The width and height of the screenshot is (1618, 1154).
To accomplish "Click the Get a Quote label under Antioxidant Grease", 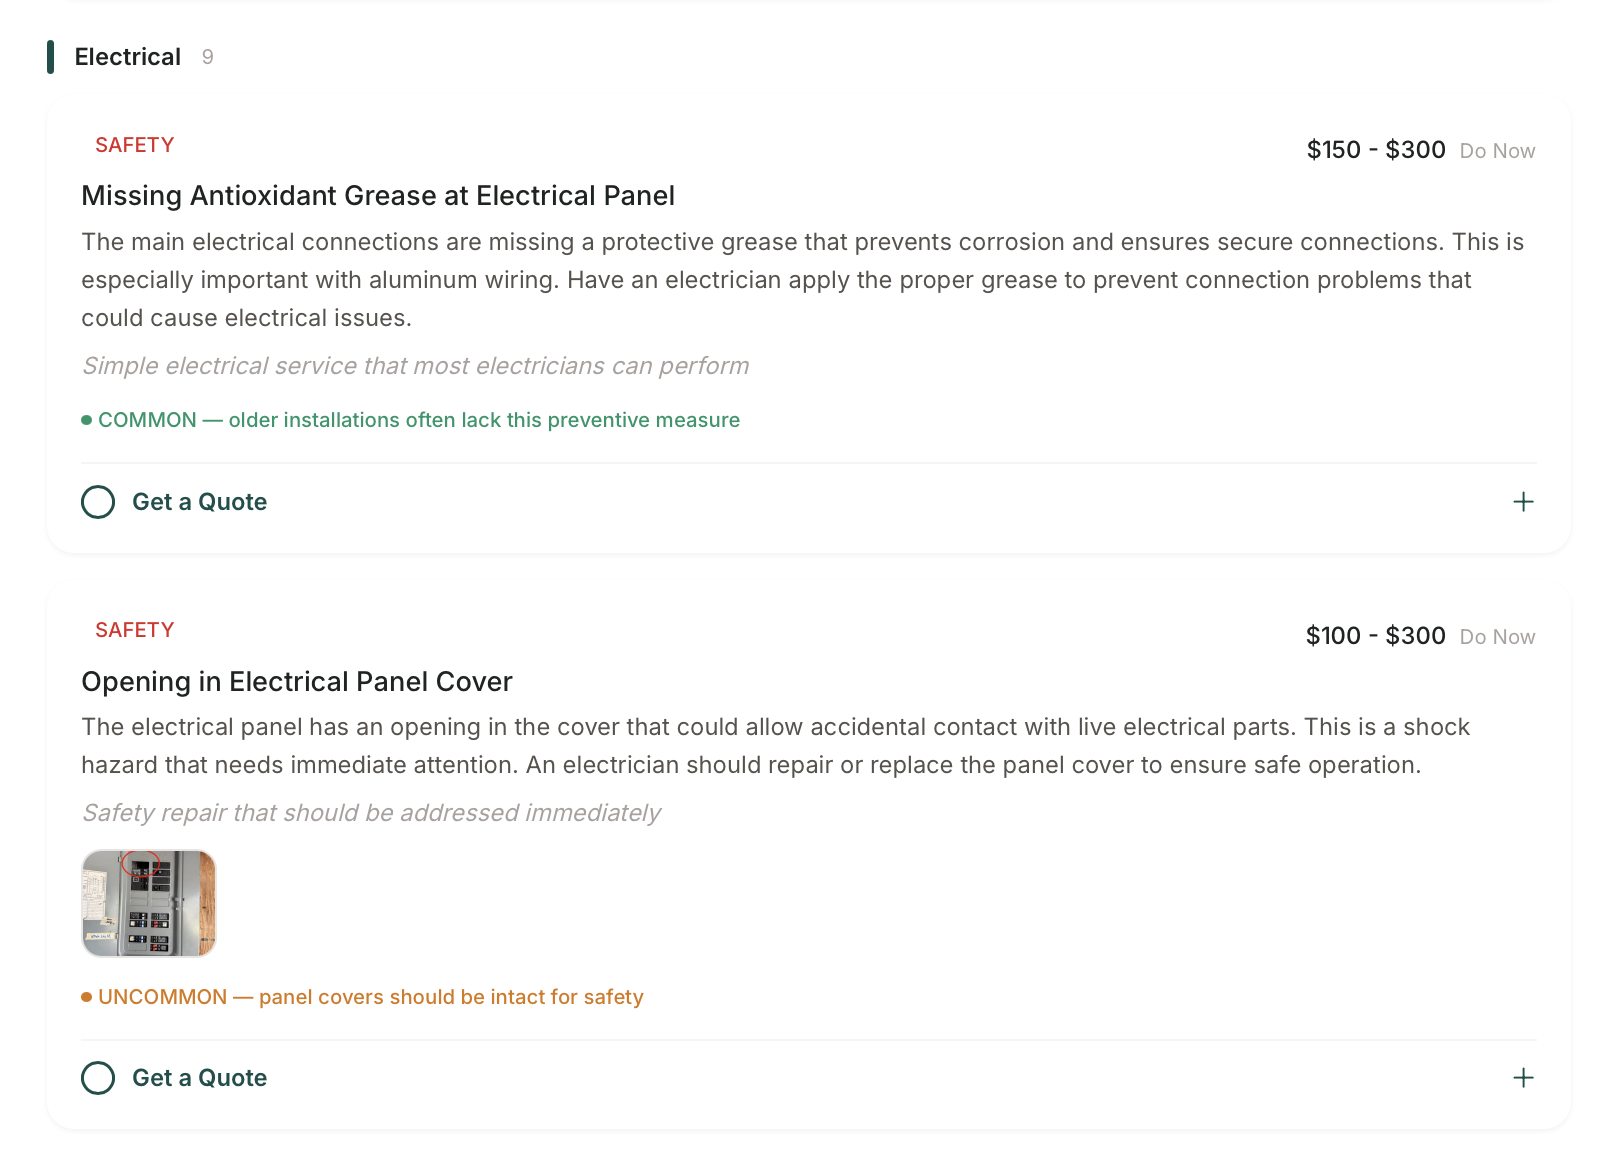I will click(x=200, y=502).
